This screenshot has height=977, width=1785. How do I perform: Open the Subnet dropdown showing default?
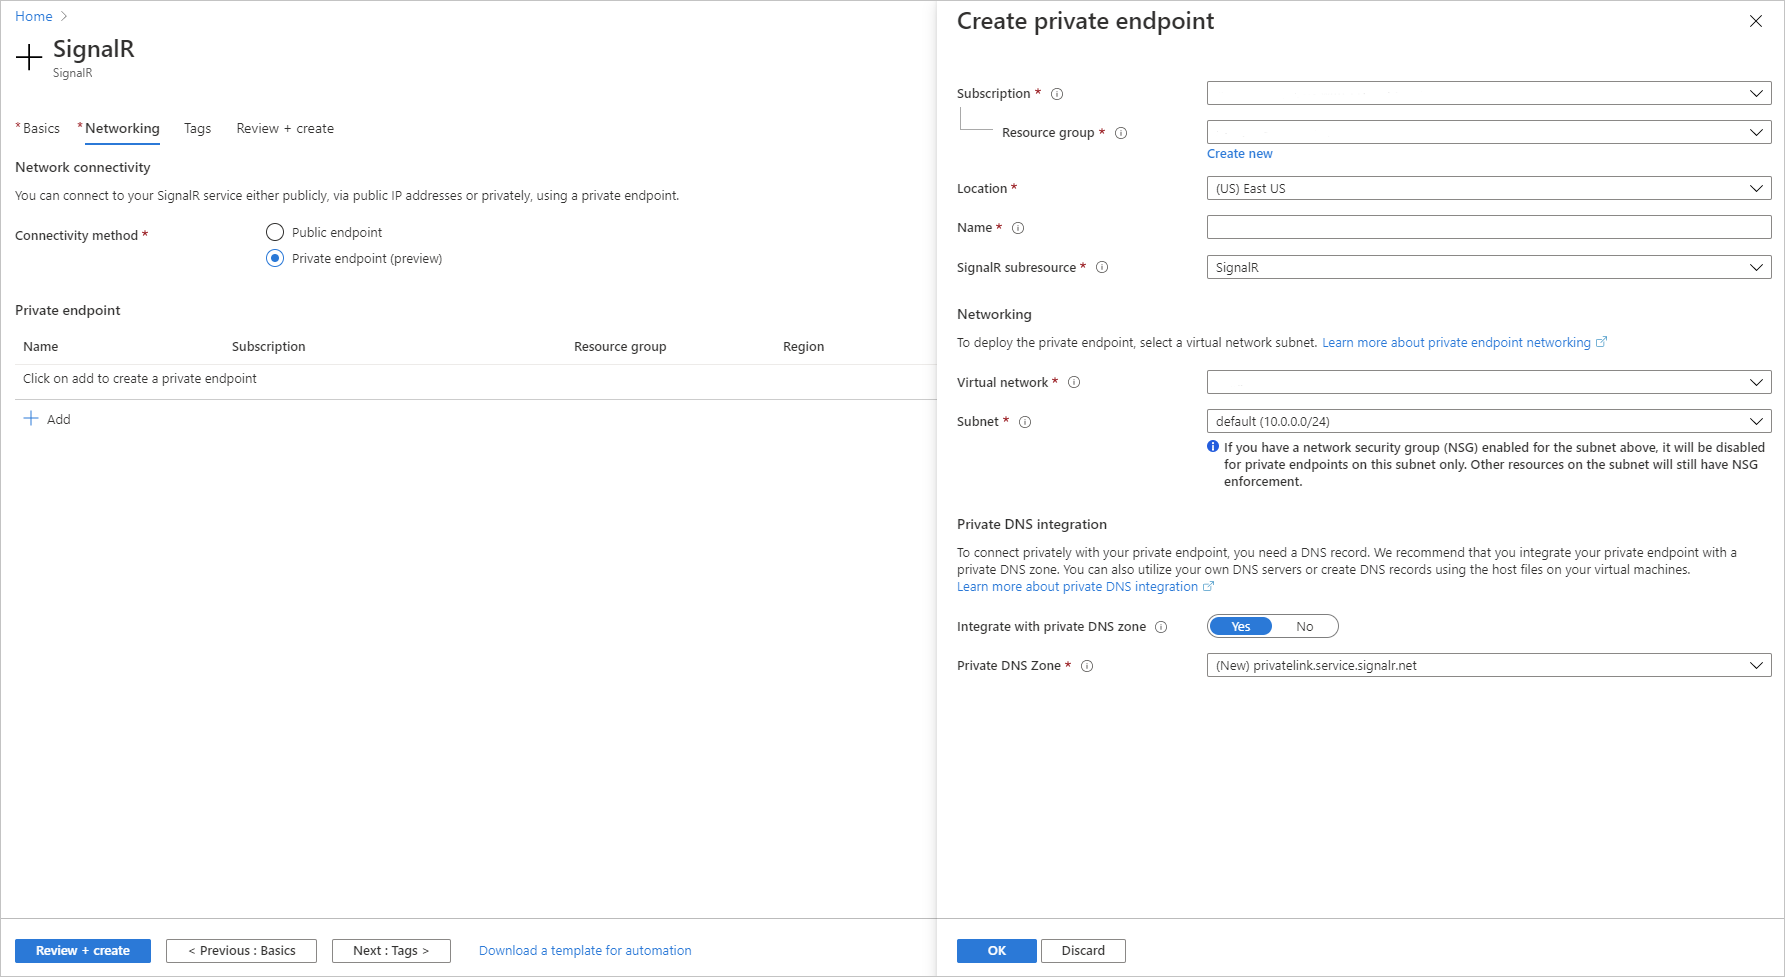point(1489,421)
